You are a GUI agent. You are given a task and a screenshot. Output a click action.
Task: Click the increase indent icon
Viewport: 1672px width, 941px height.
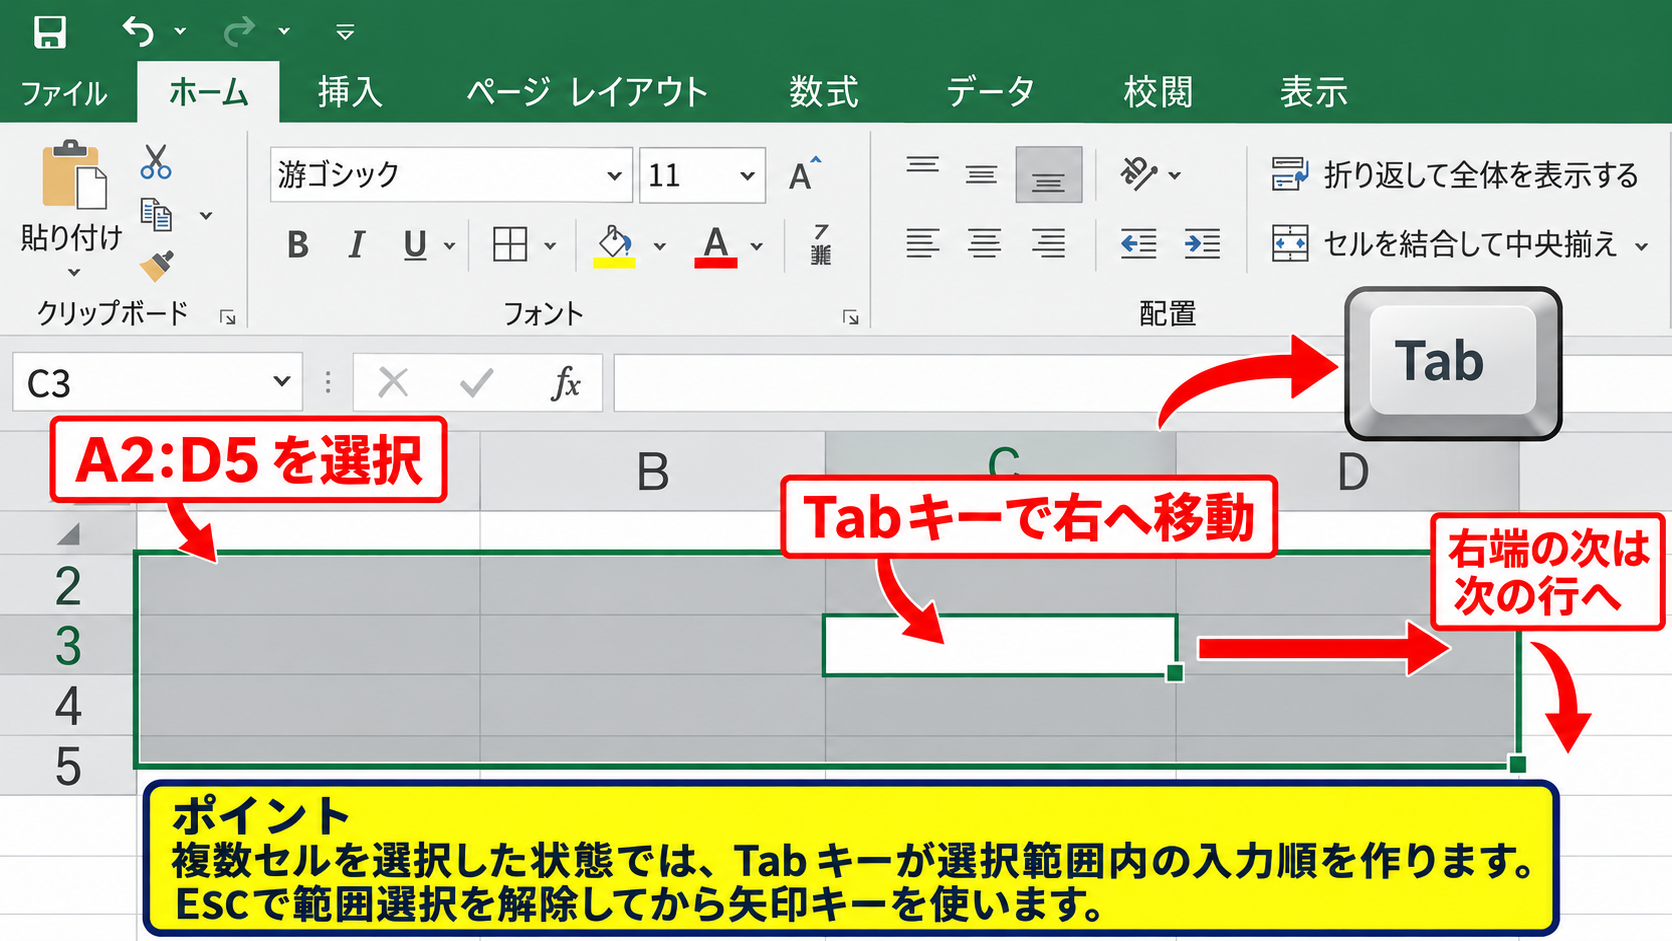1202,244
